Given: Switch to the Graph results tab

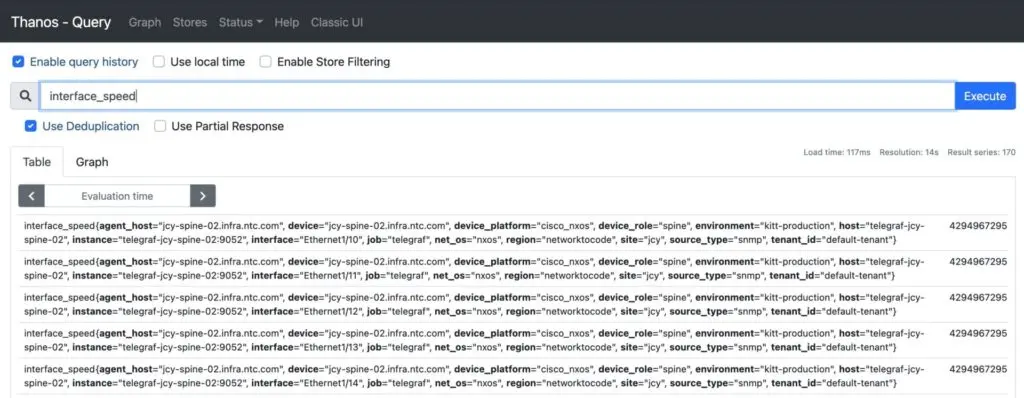Looking at the screenshot, I should 92,162.
